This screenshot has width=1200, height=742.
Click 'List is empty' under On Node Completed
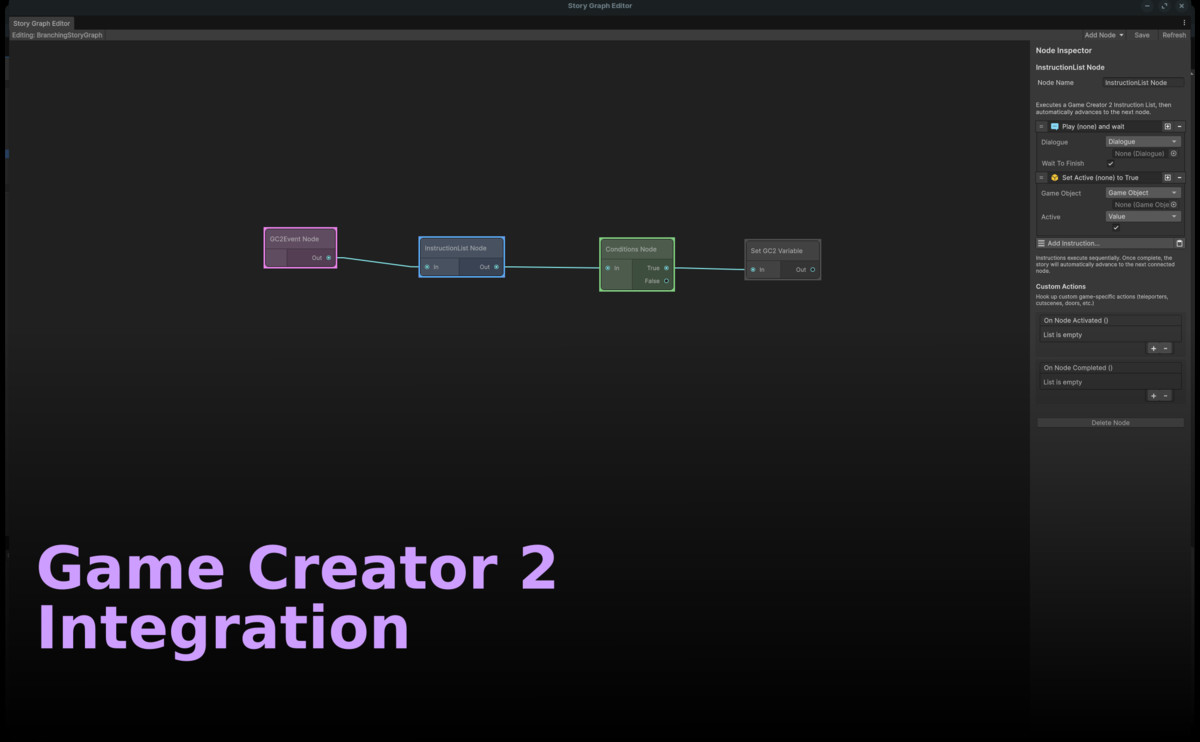[x=1063, y=382]
